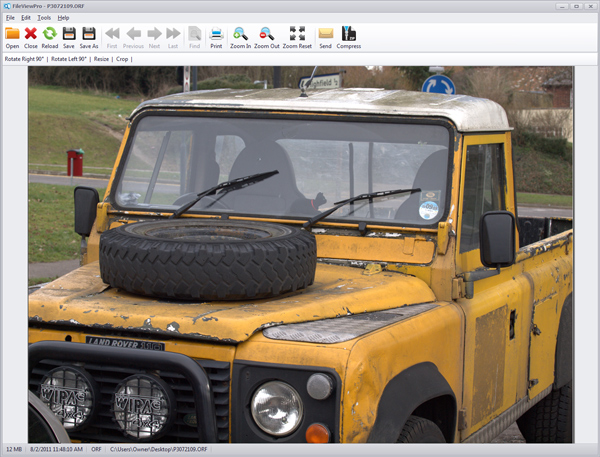
Task: Open the File menu
Action: click(10, 18)
